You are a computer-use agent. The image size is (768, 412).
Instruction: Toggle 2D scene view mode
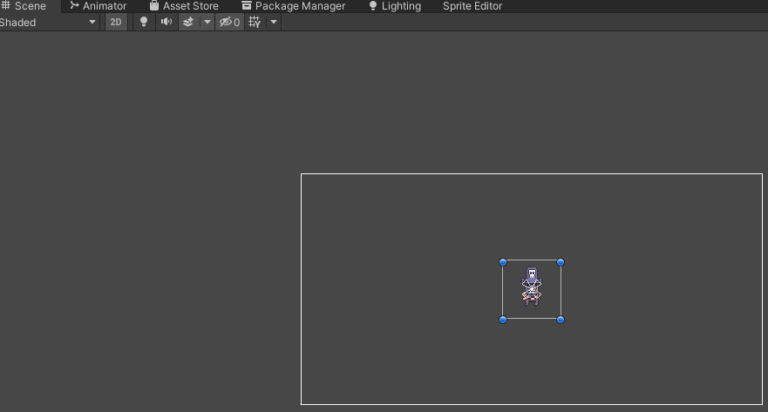(116, 22)
